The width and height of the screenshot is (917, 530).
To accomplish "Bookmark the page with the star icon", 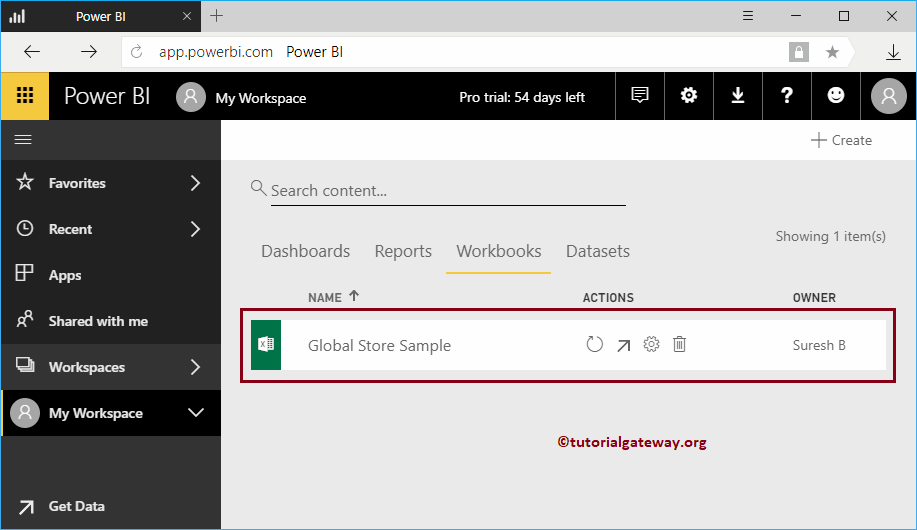I will (x=832, y=52).
